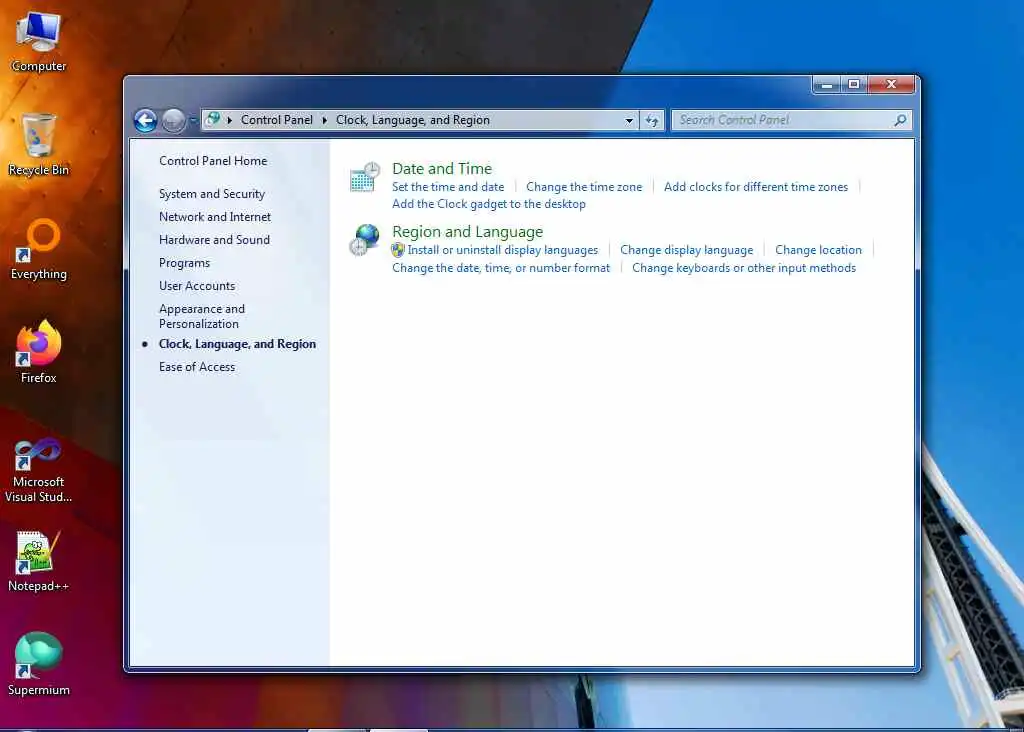The width and height of the screenshot is (1024, 732).
Task: Open the Region and Language heading
Action: coord(467,232)
